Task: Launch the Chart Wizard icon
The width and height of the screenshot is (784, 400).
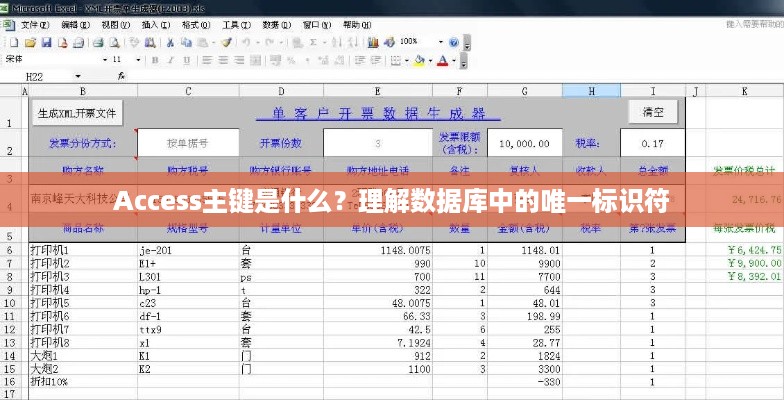Action: (373, 43)
